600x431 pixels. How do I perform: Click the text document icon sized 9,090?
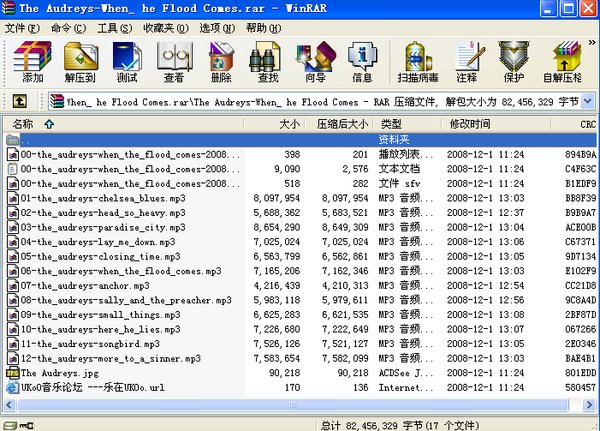pos(13,169)
